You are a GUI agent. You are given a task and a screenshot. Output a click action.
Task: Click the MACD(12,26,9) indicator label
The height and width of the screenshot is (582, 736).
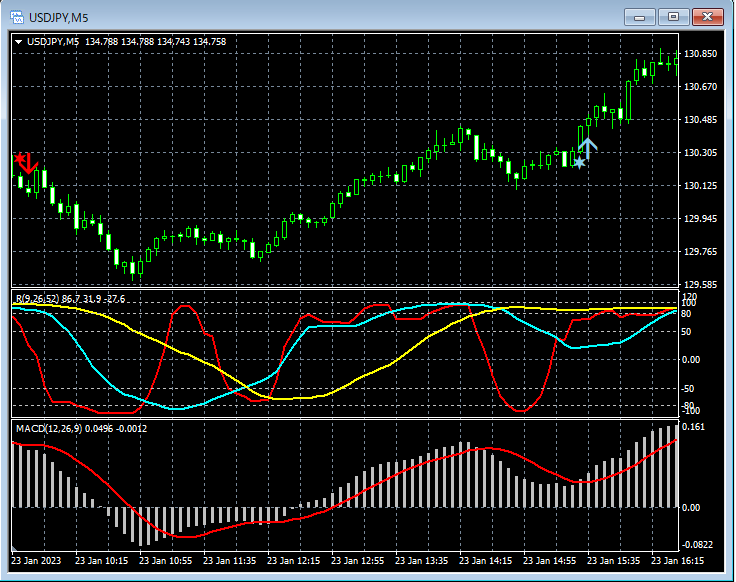point(49,429)
